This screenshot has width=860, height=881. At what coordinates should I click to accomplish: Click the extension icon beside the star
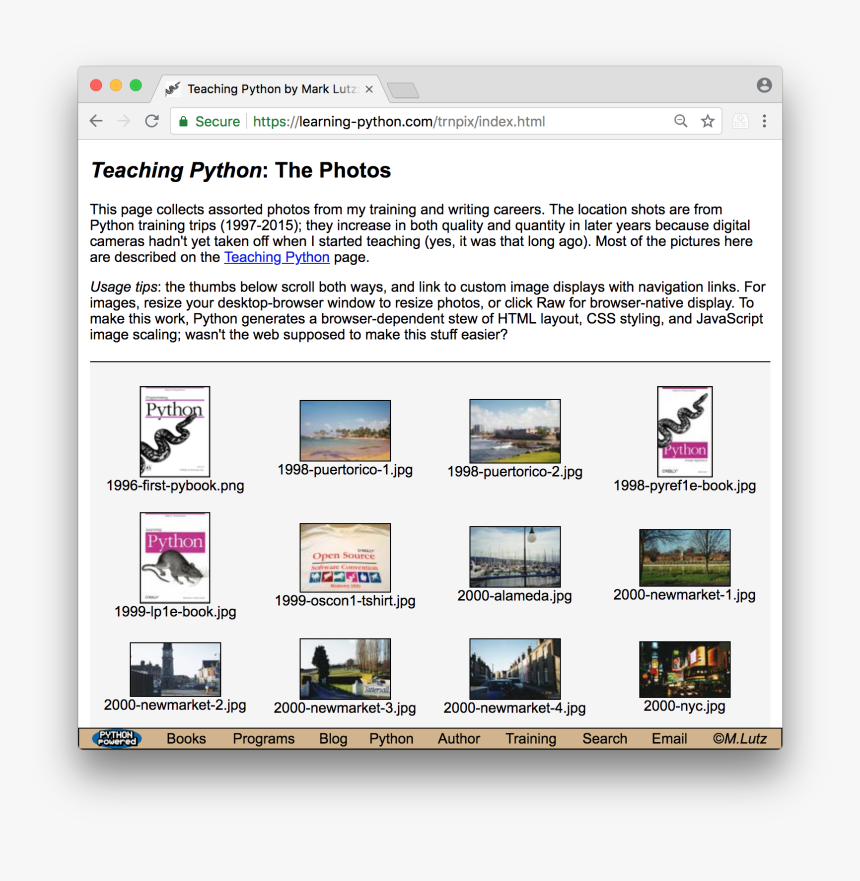tap(740, 121)
